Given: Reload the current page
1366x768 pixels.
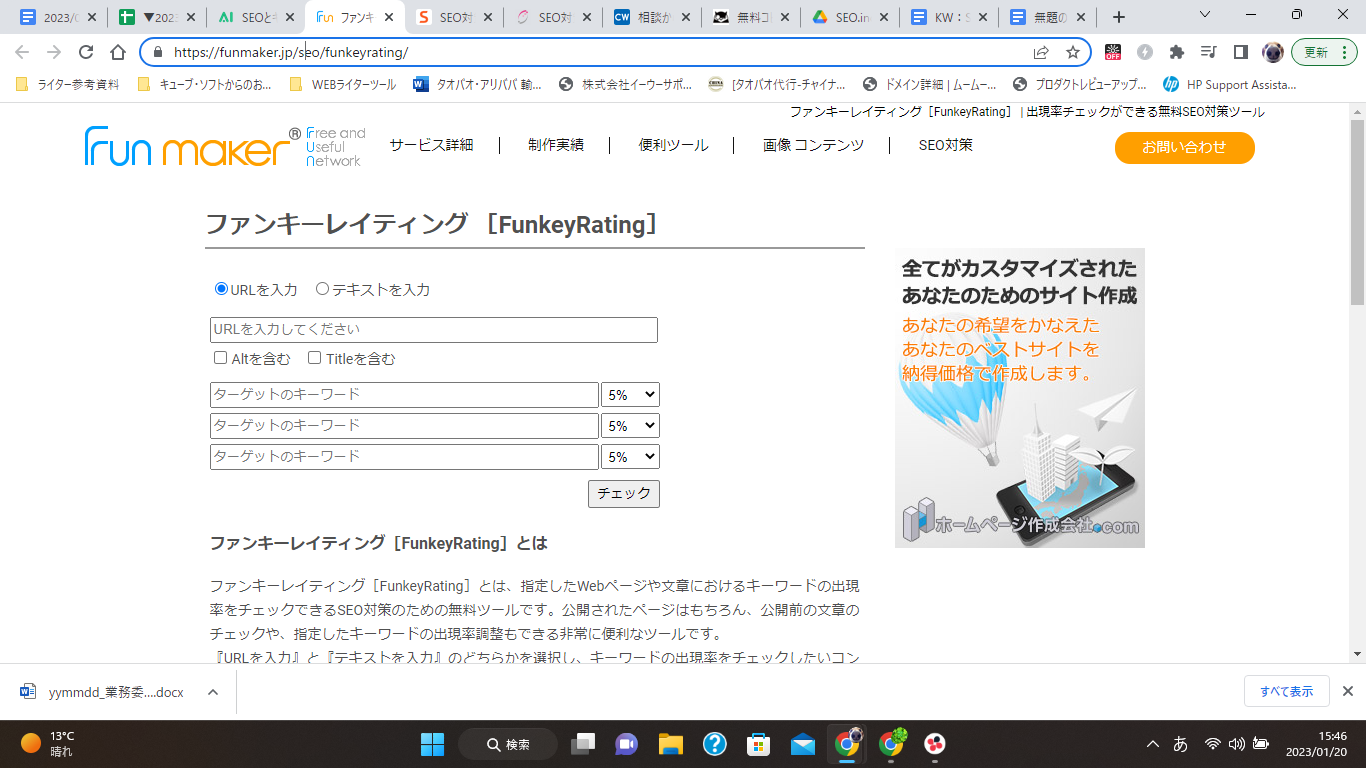Looking at the screenshot, I should 86,52.
